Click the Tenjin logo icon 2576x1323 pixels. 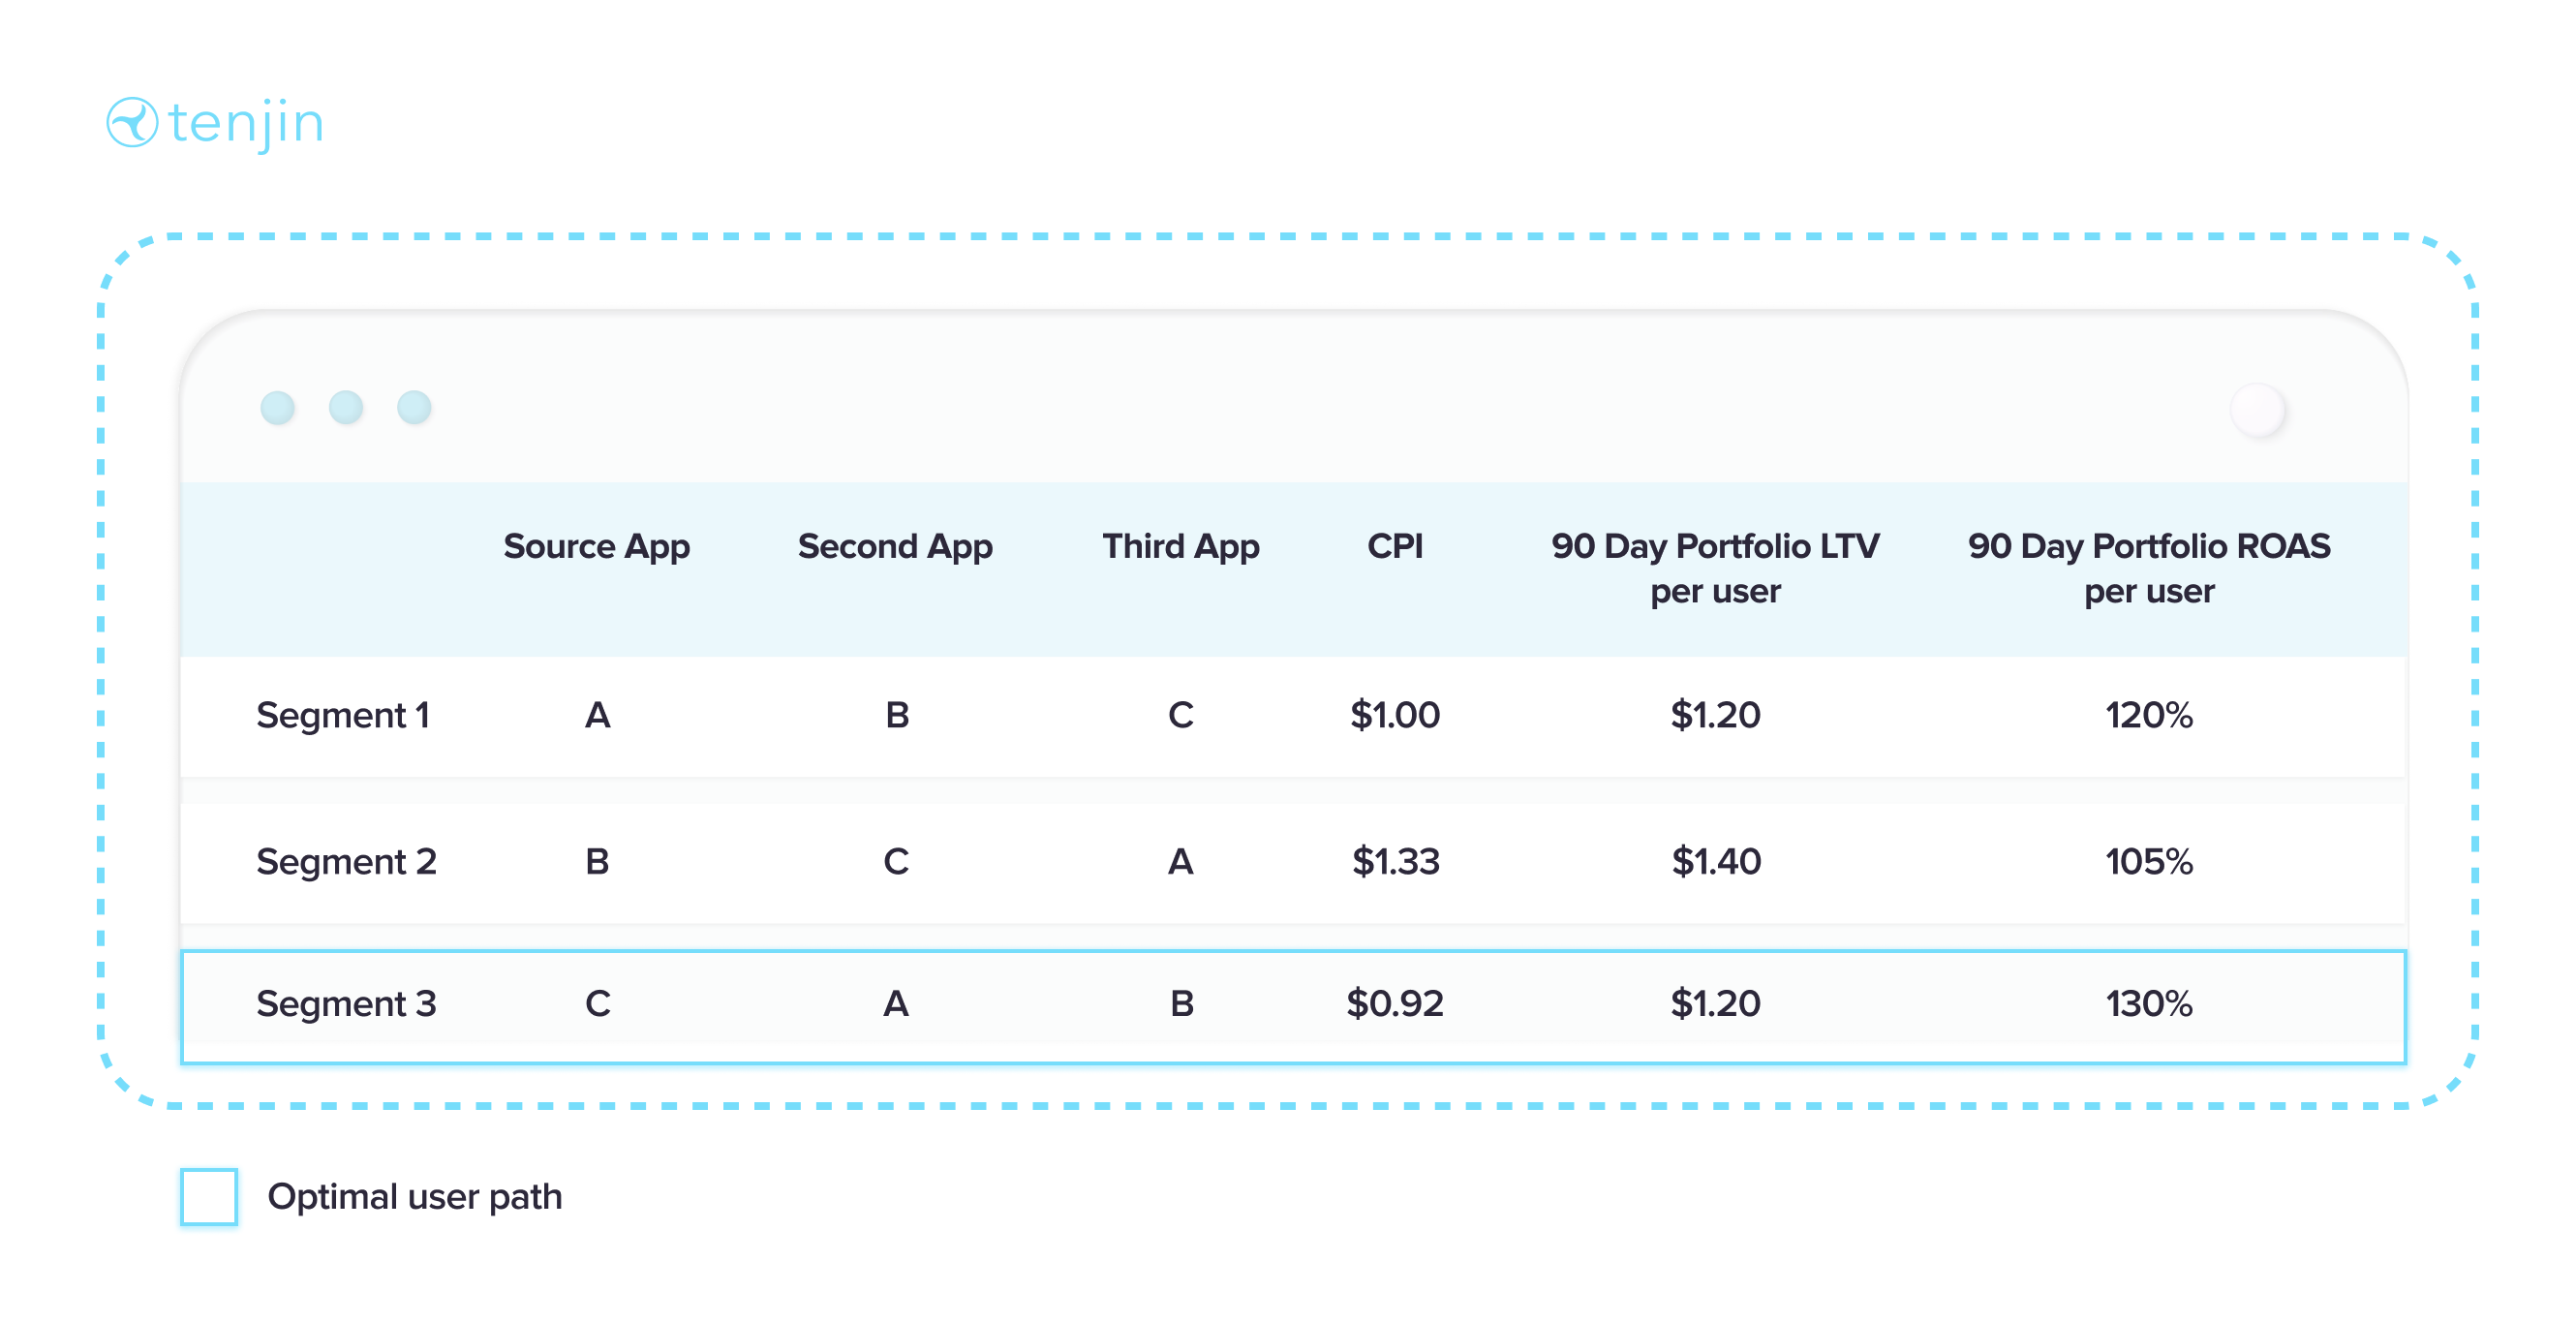[x=132, y=123]
